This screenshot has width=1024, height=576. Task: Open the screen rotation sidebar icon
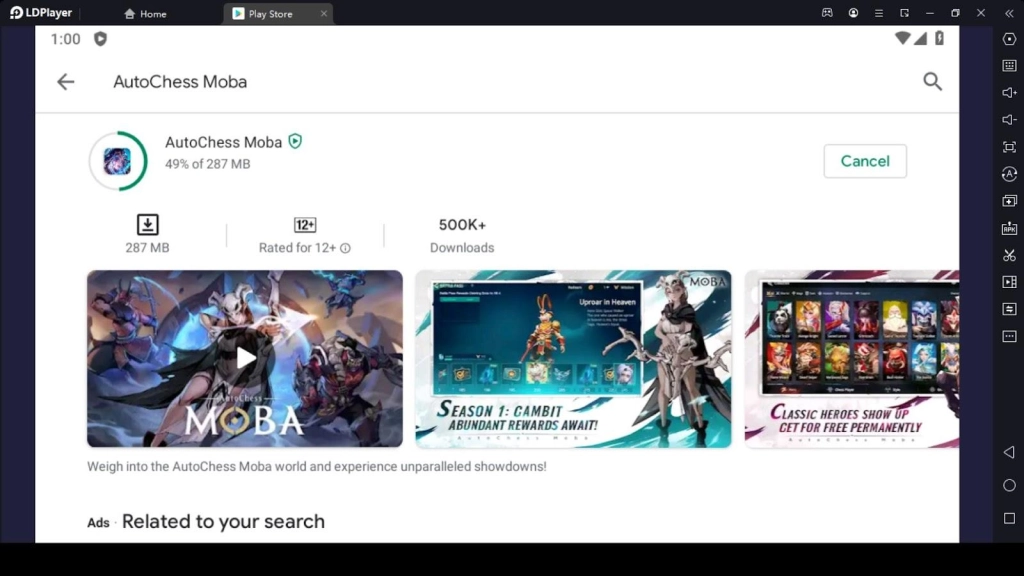[1009, 172]
